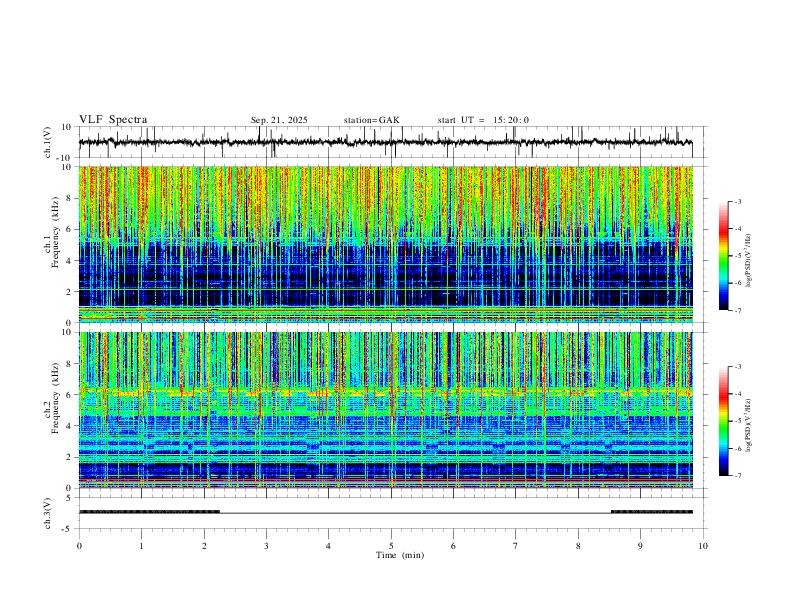
Task: Click the '-3' label on ch.1 colorbar
Action: tap(737, 201)
